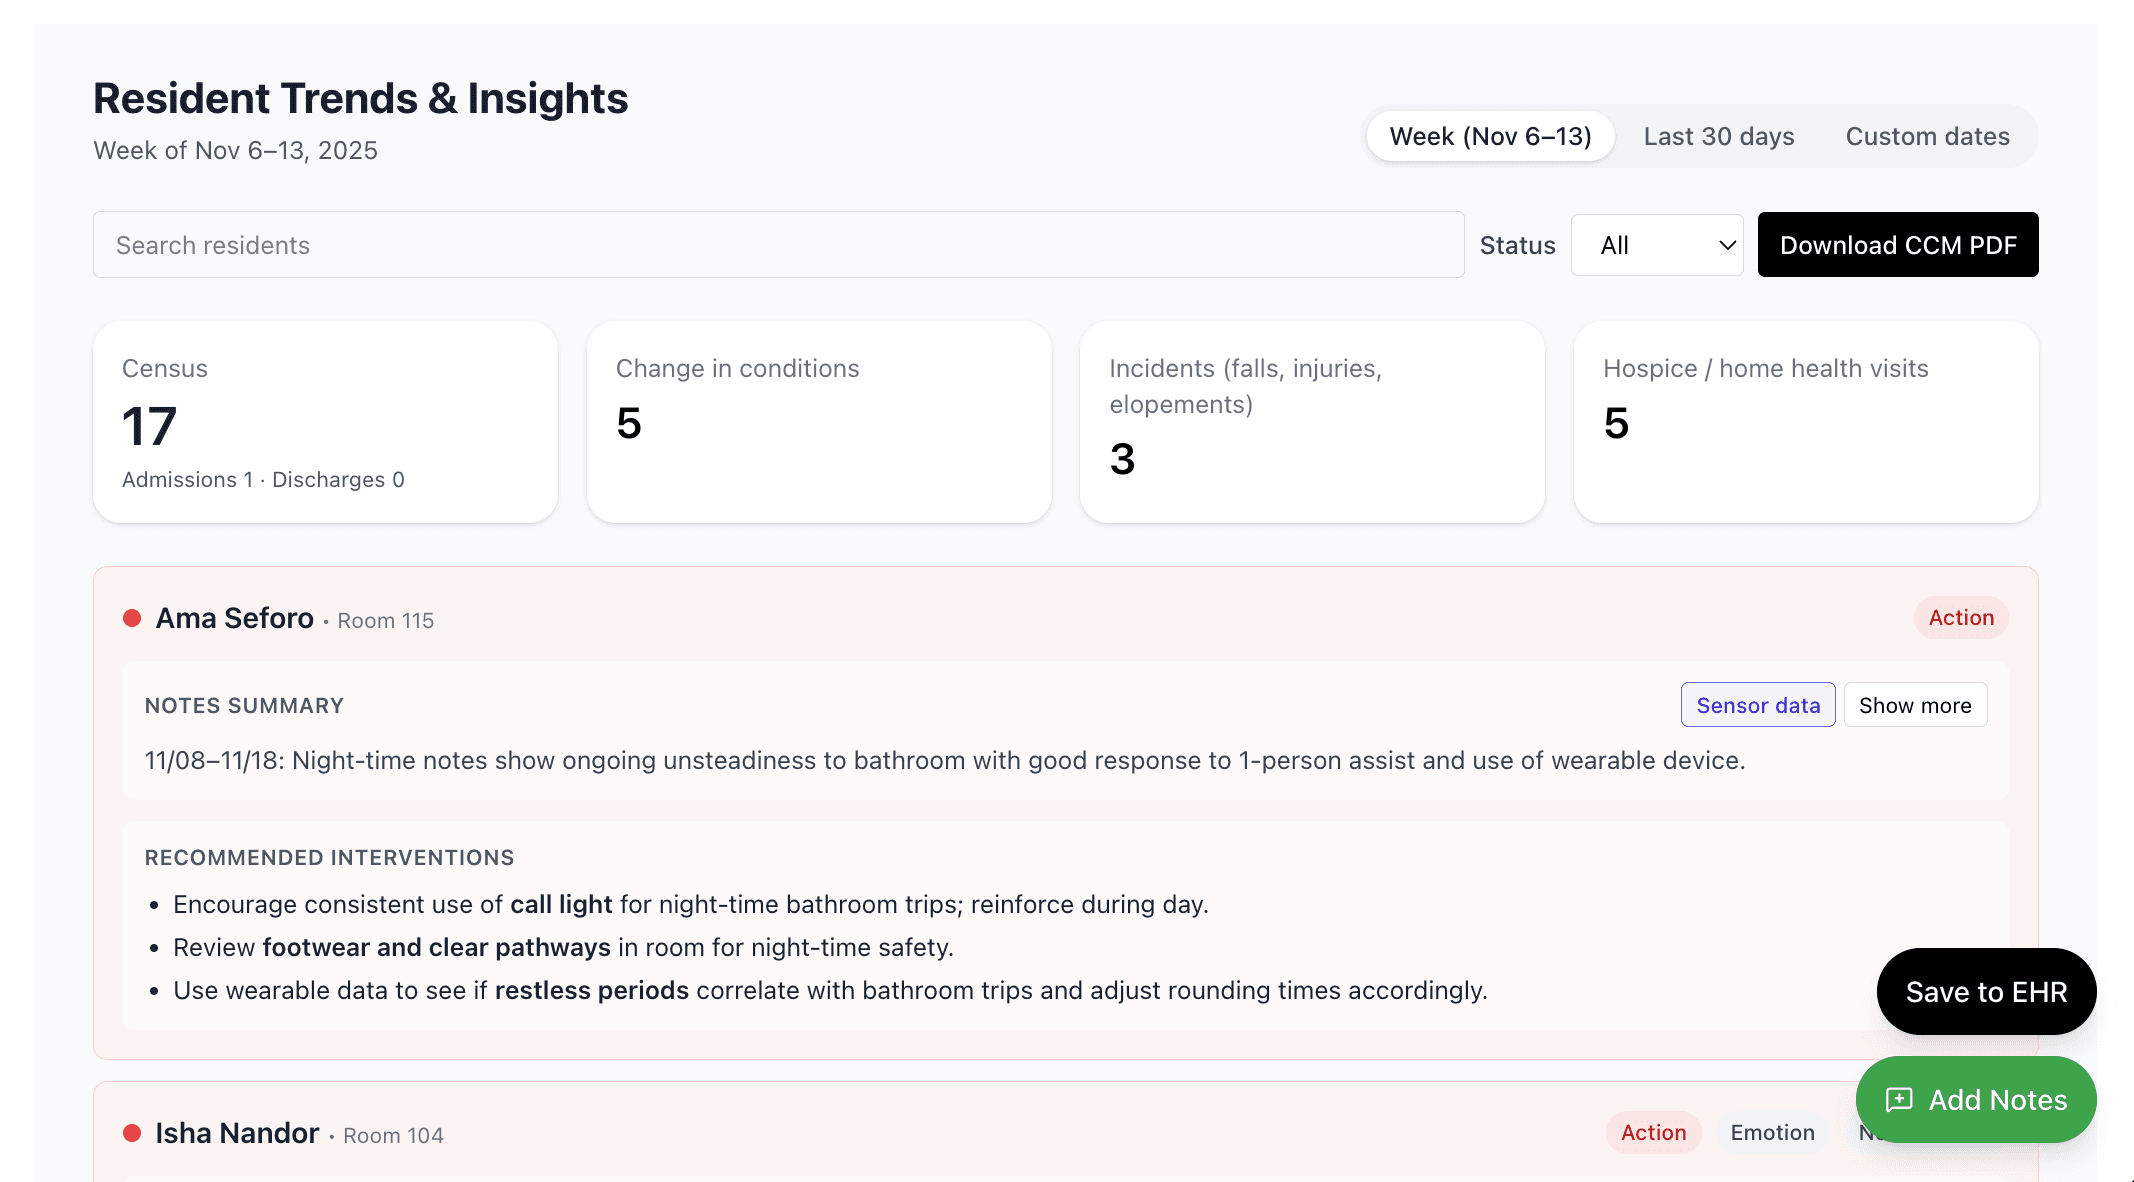Image resolution: width=2134 pixels, height=1182 pixels.
Task: Click the Action tag on Ama Seforo's card
Action: click(x=1961, y=618)
